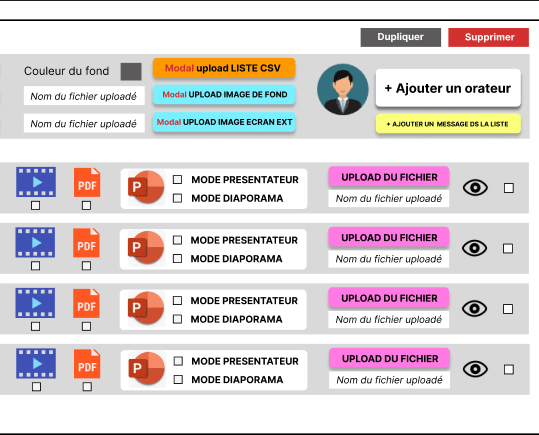Tick the checkbox under second row's PDF icon

87,266
